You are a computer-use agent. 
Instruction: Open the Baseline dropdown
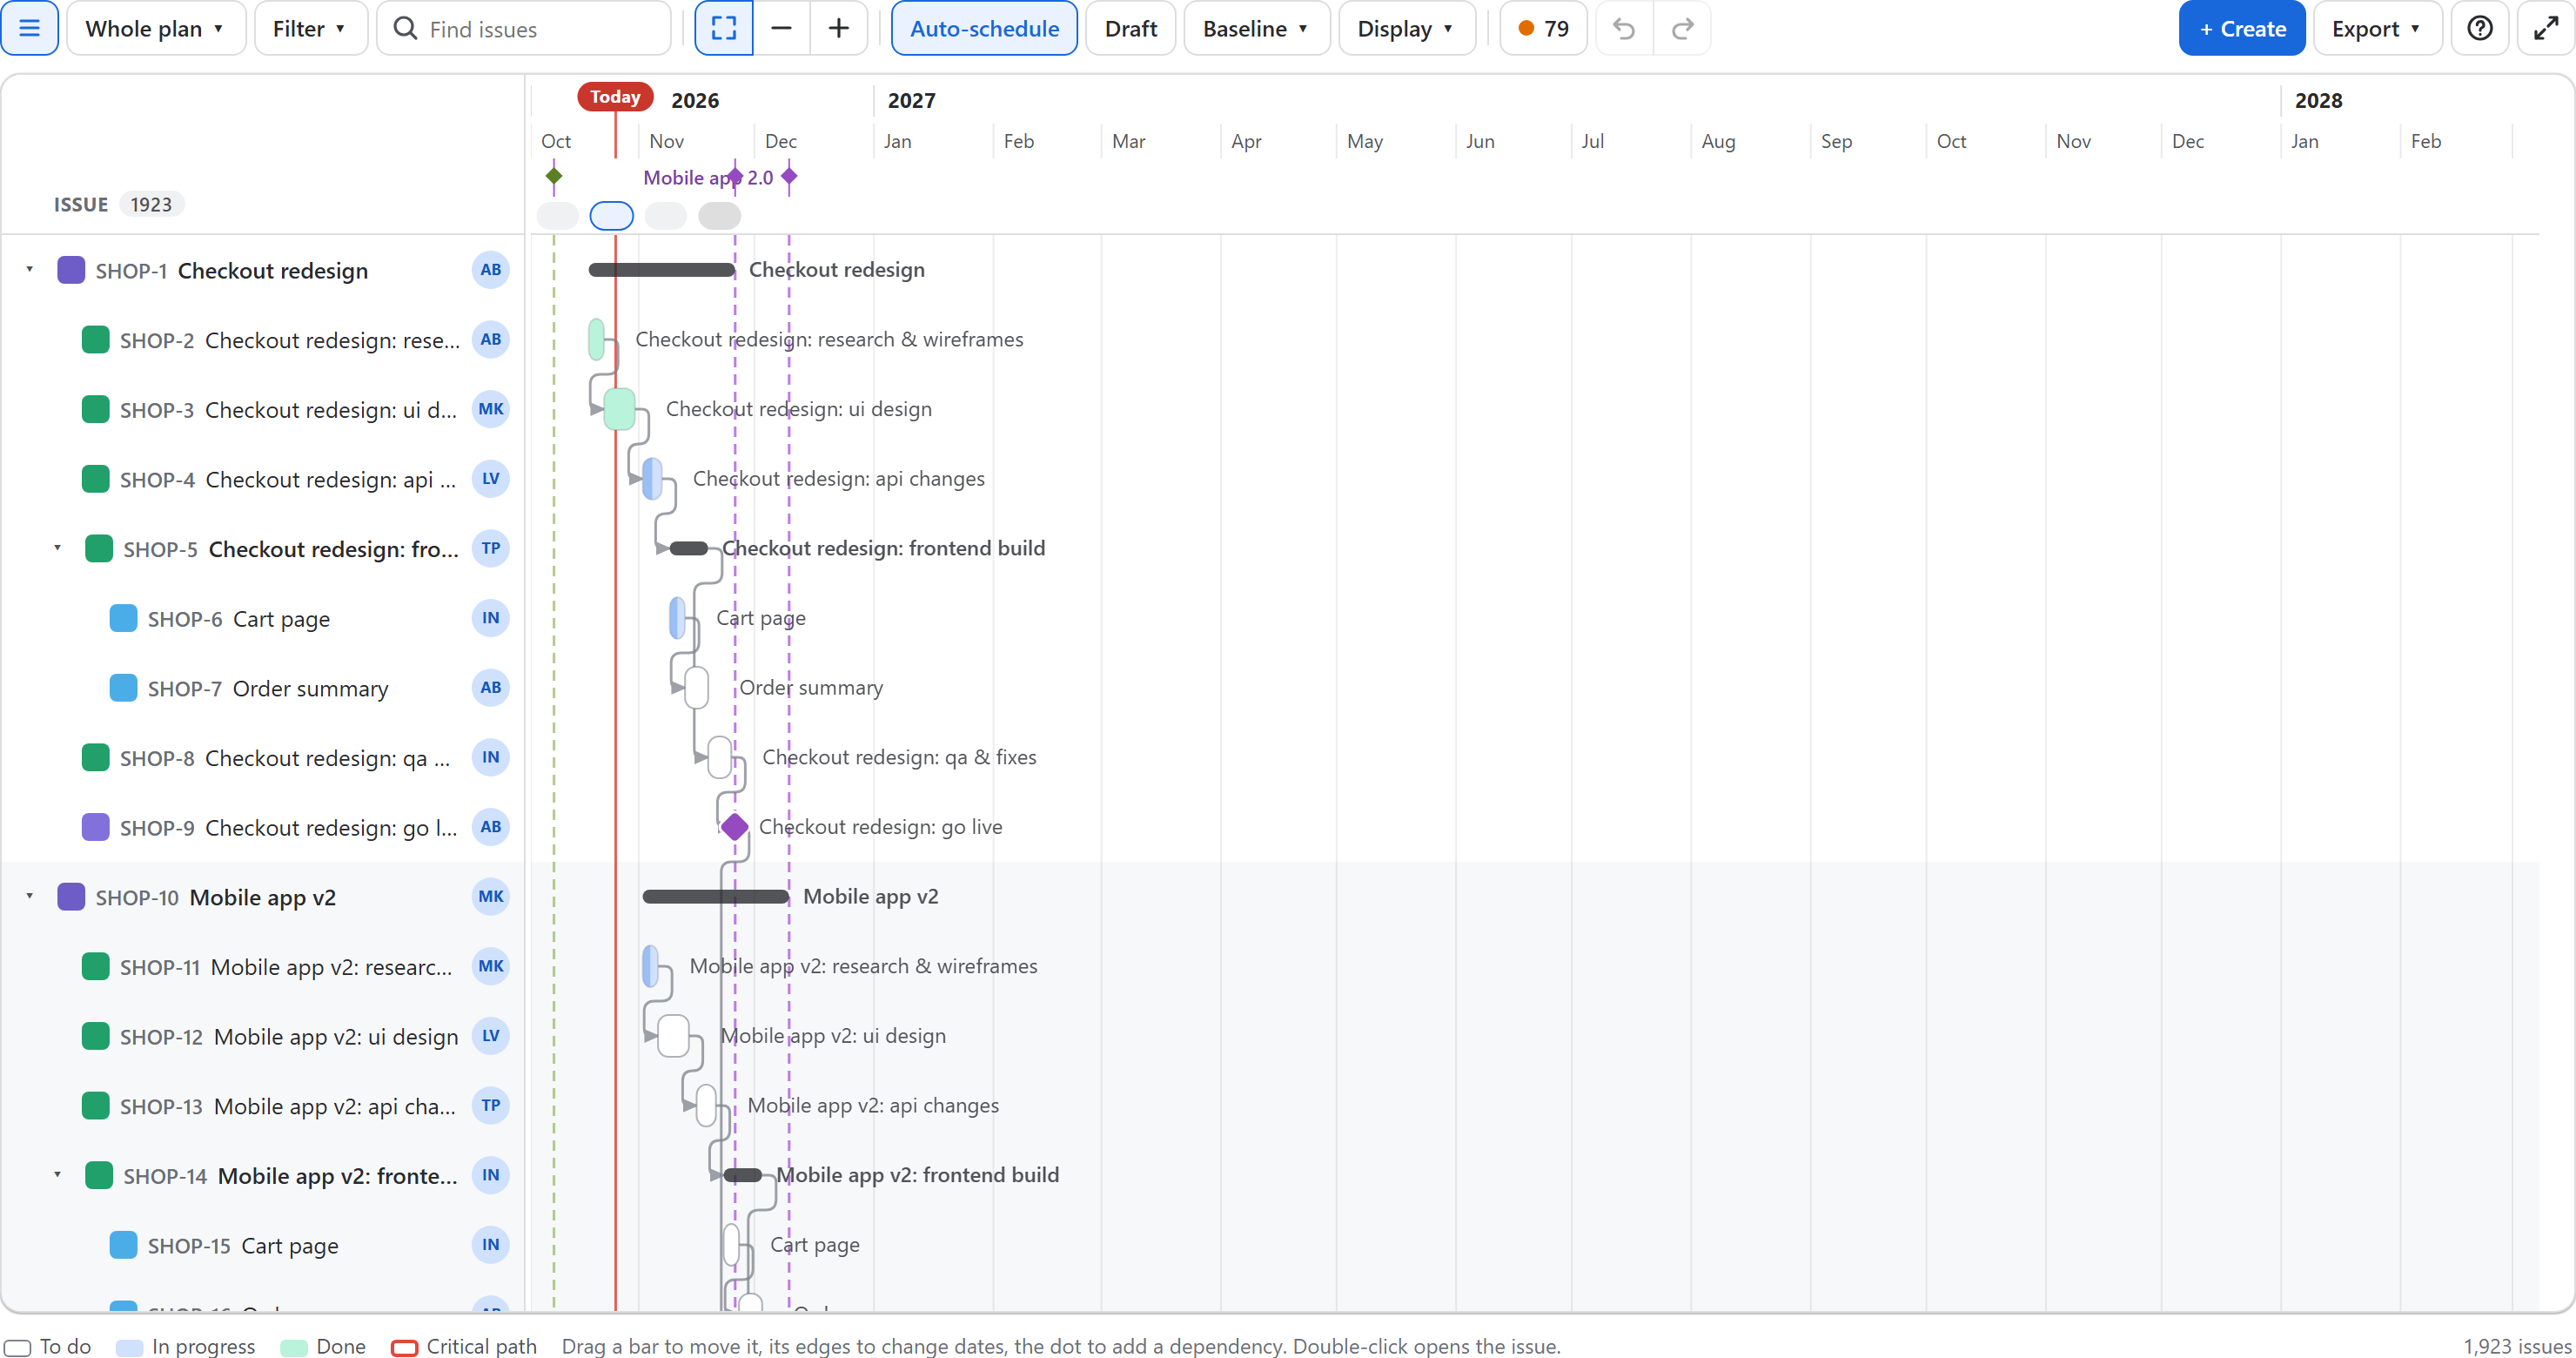[1256, 28]
